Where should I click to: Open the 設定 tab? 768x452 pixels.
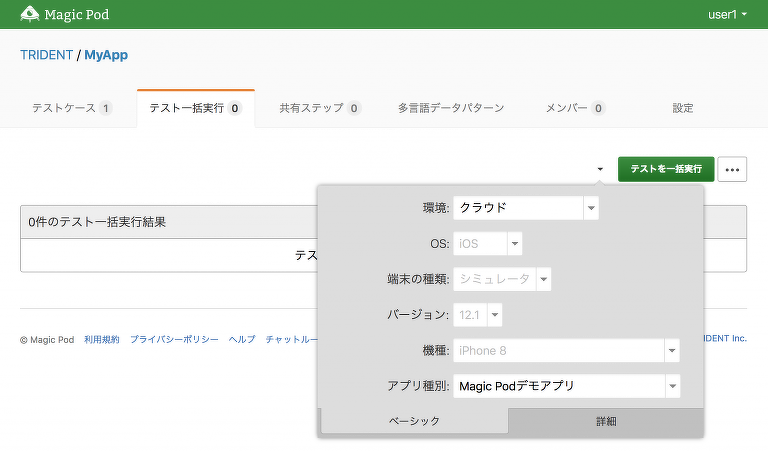tap(683, 108)
